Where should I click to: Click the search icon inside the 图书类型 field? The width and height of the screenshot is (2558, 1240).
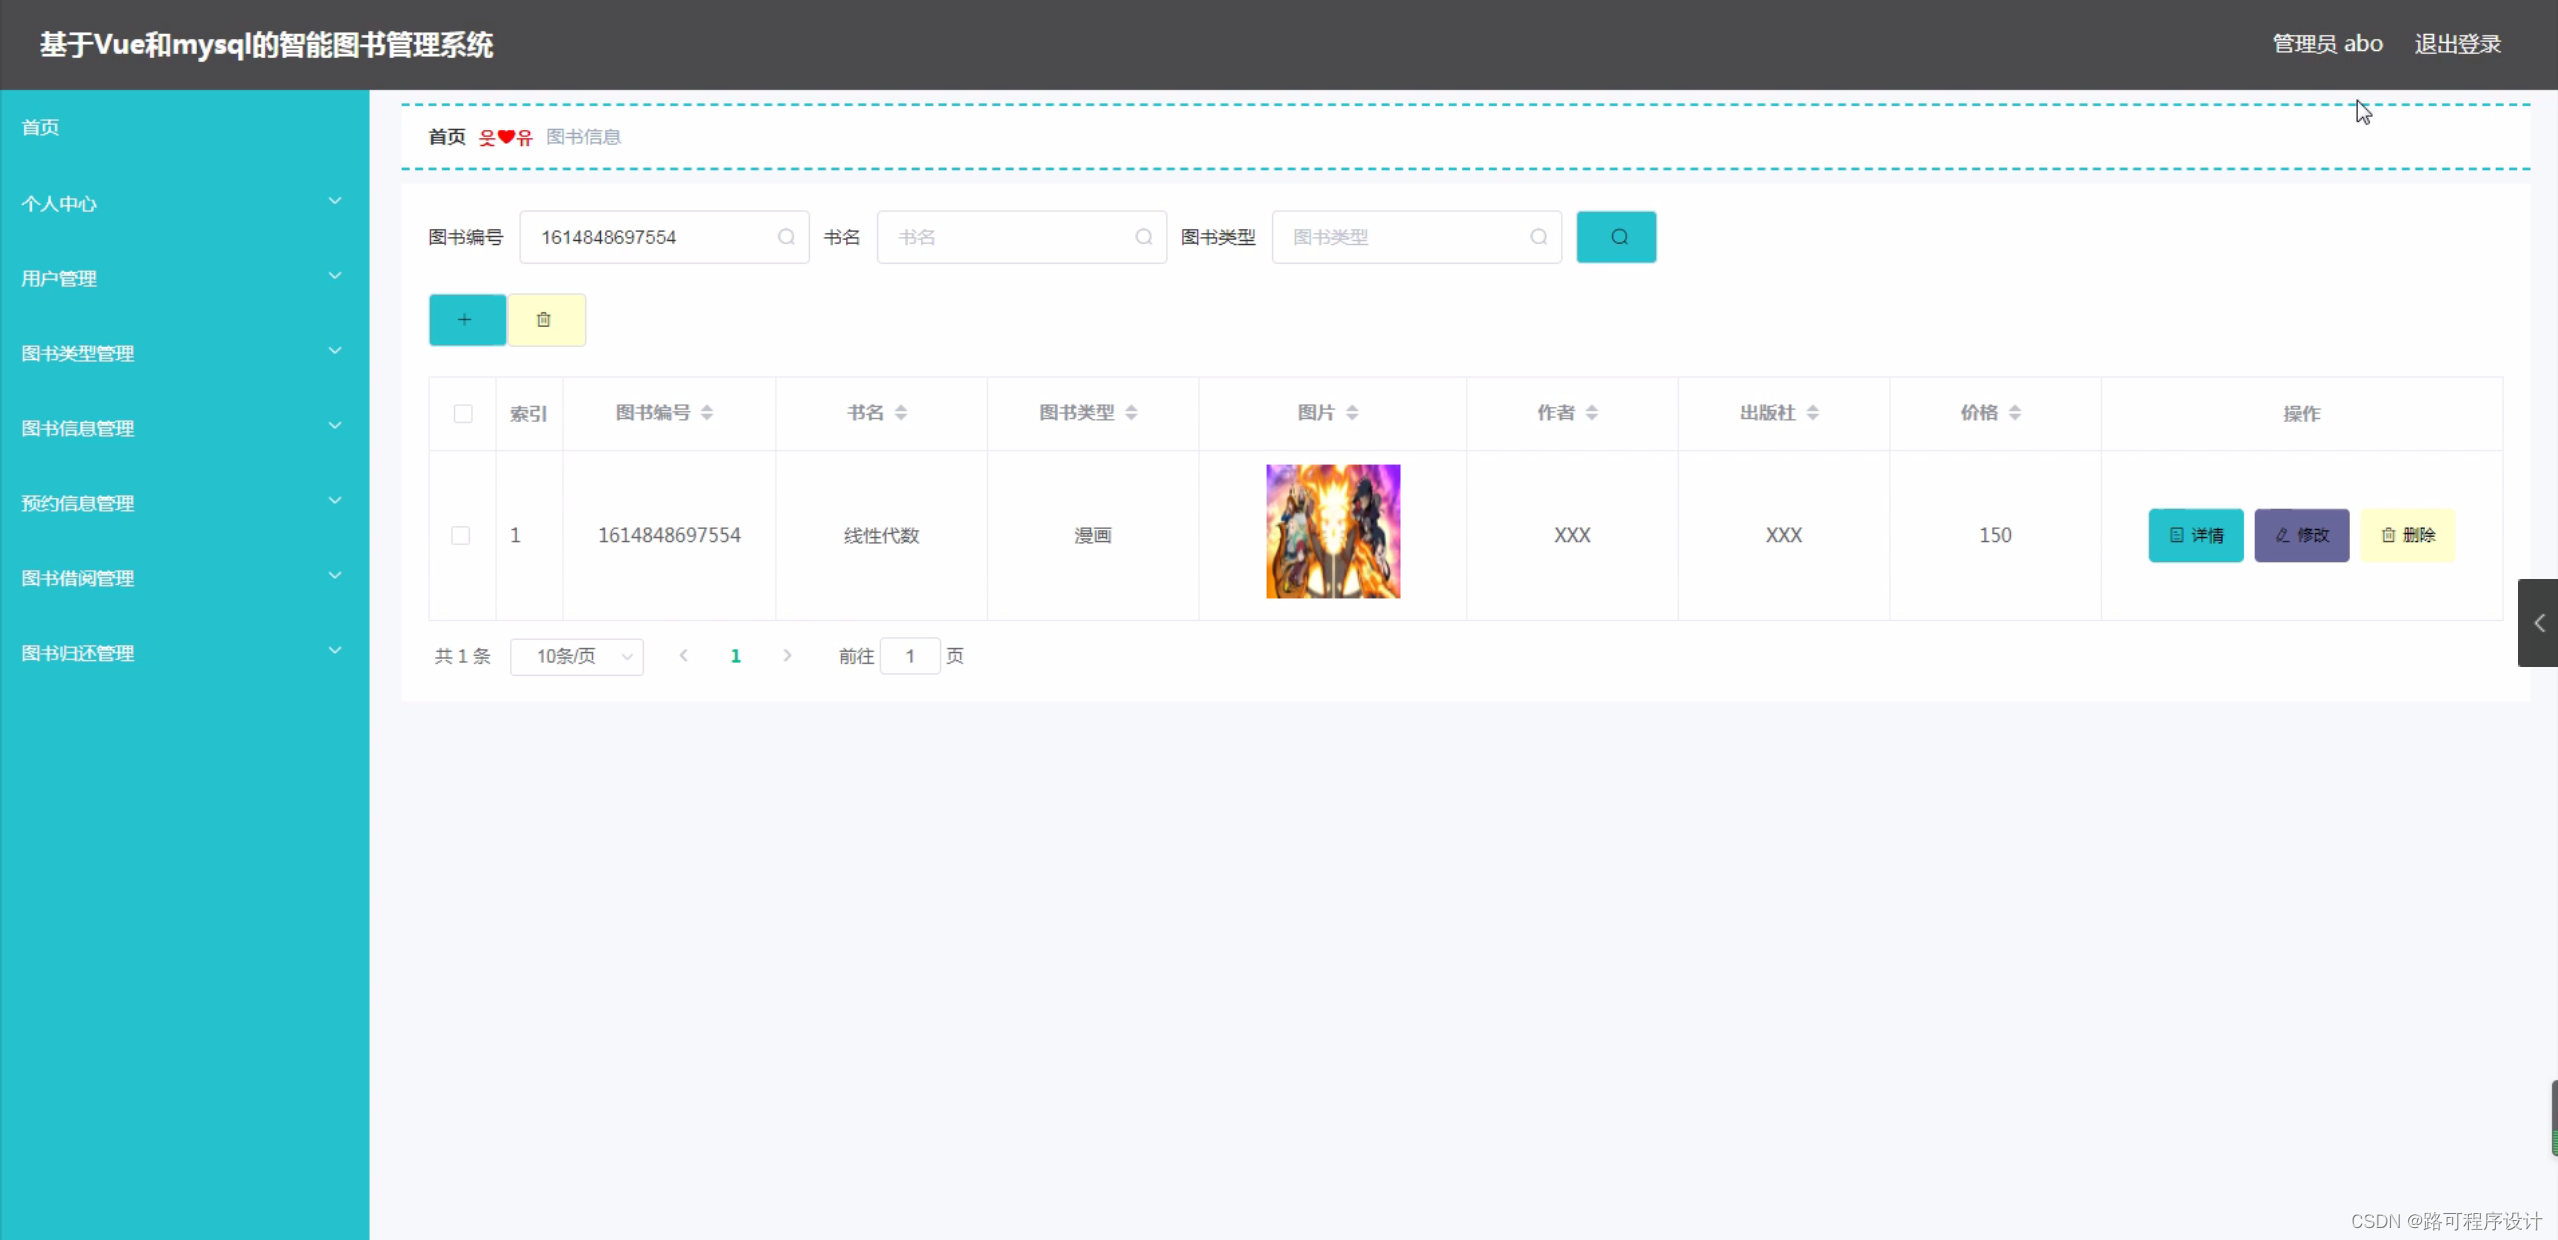(x=1537, y=237)
